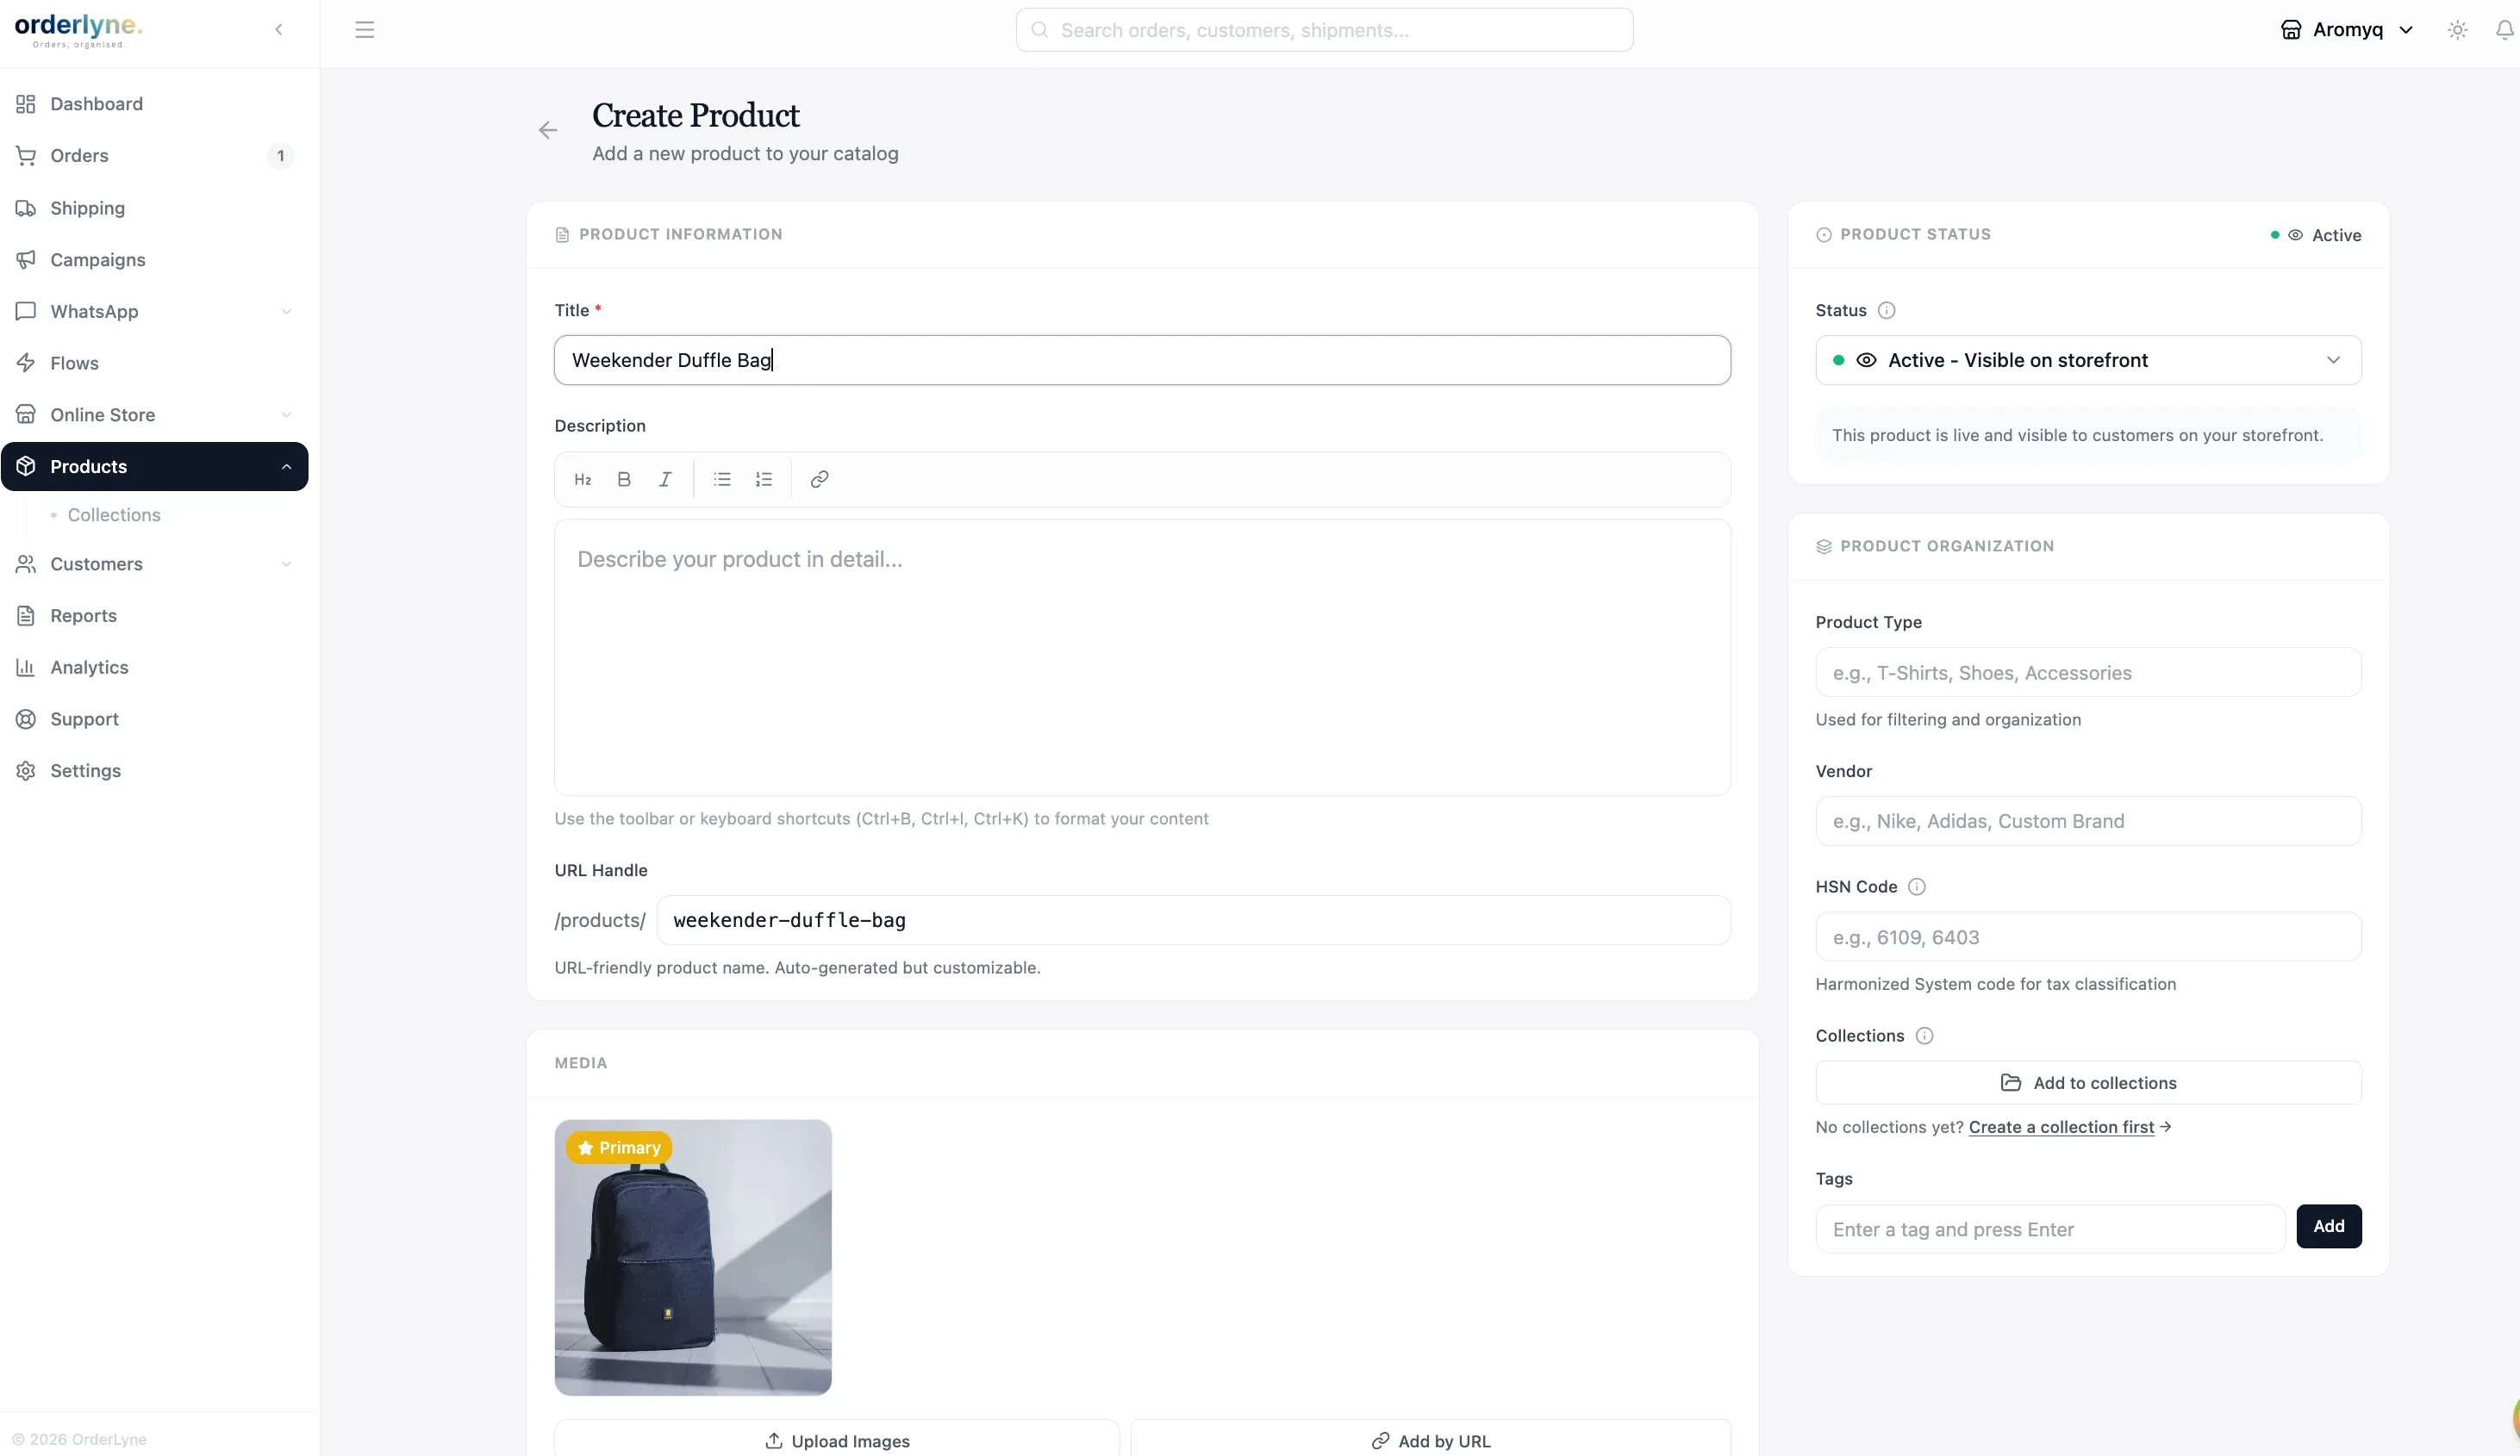2520x1456 pixels.
Task: Toggle italic in description toolbar
Action: [665, 480]
